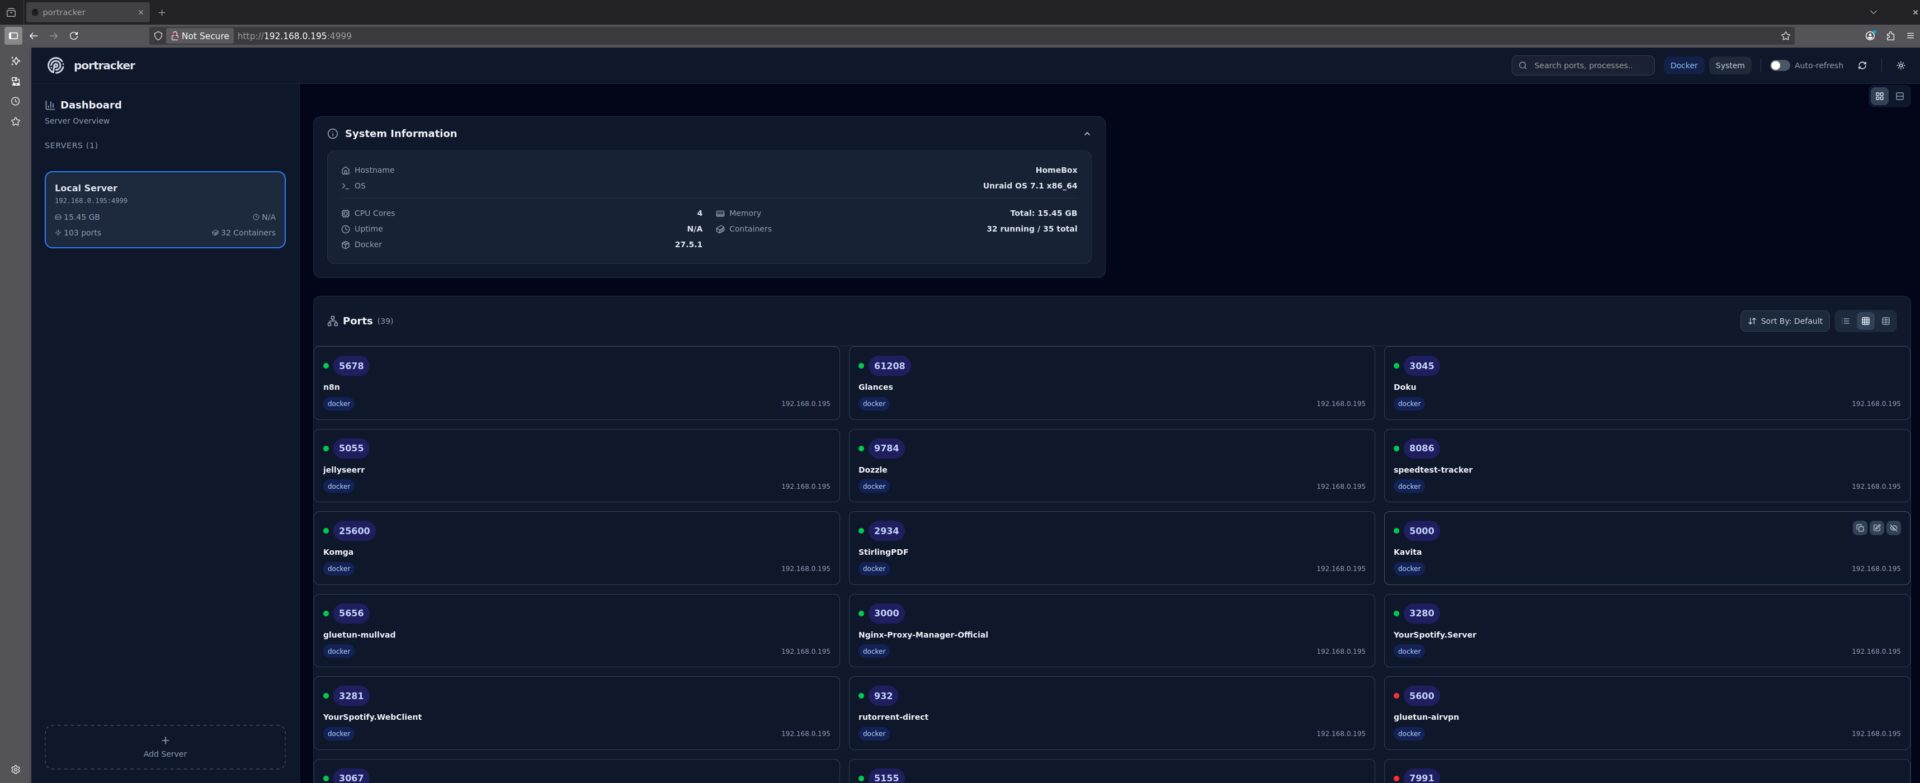The height and width of the screenshot is (783, 1920).
Task: Toggle the System filter
Action: tap(1730, 65)
